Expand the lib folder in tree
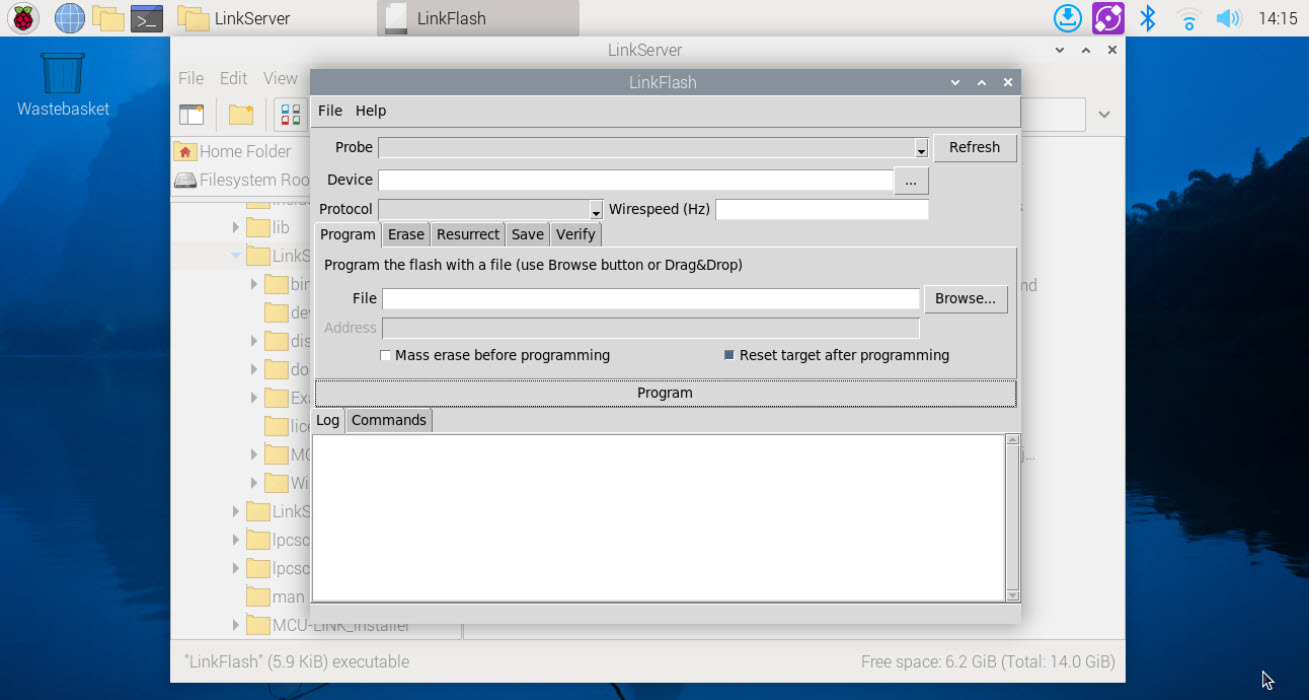 237,228
